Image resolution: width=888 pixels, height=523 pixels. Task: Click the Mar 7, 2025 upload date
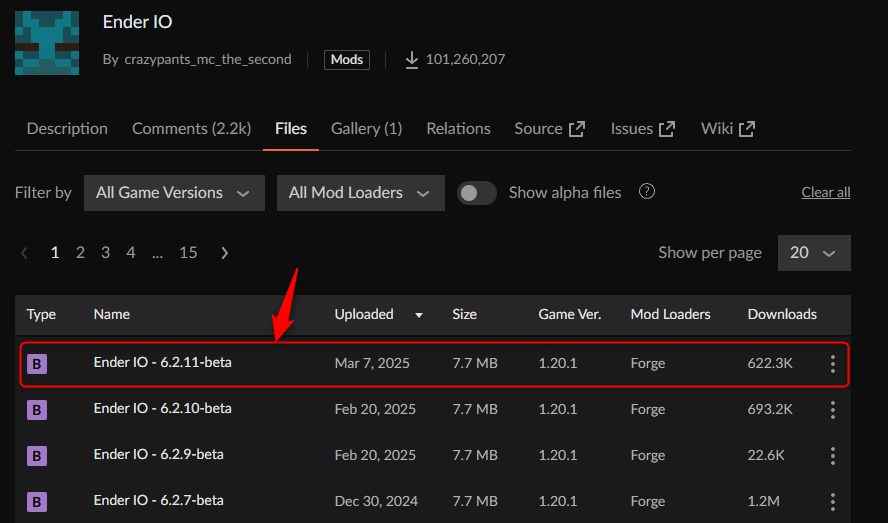(372, 363)
